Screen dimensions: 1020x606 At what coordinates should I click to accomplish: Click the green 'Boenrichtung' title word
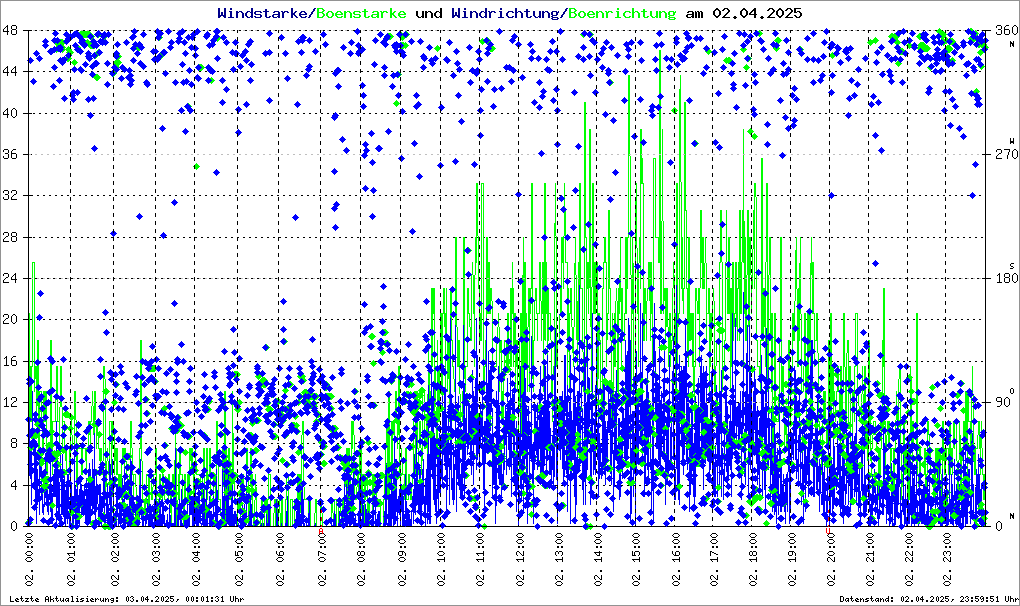click(x=623, y=13)
